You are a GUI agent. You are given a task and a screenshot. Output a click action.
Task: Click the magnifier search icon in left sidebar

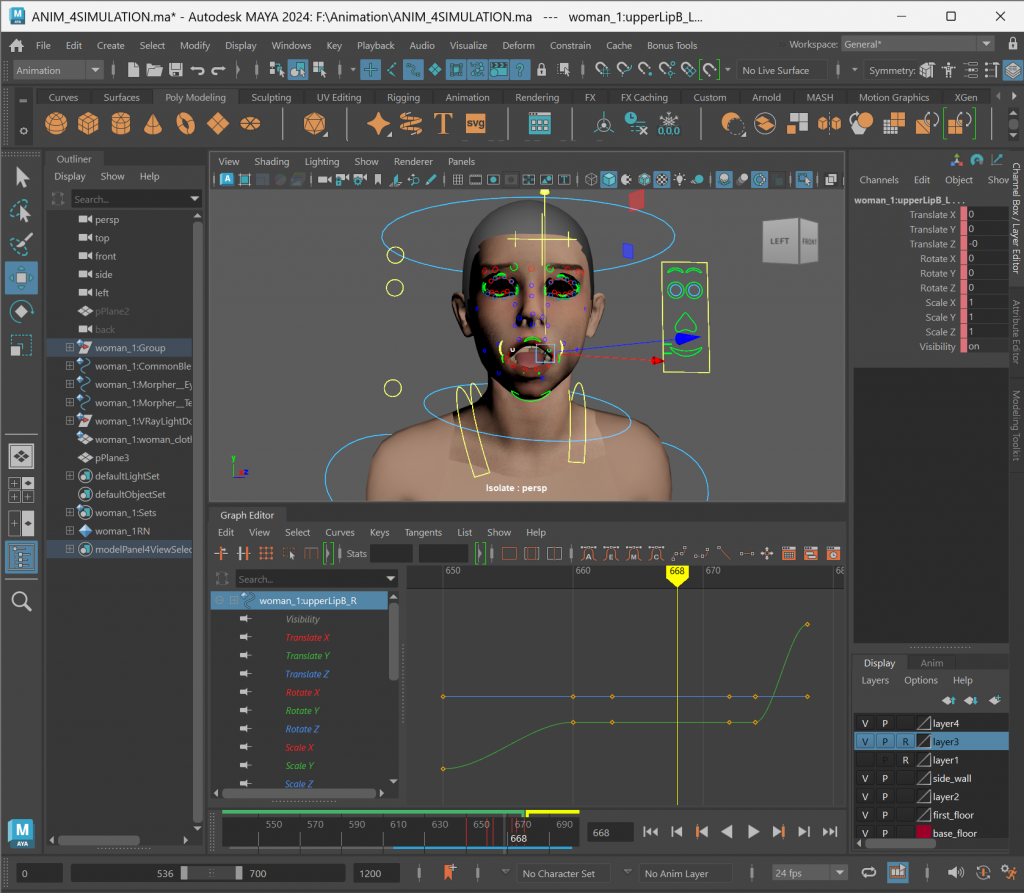[21, 601]
